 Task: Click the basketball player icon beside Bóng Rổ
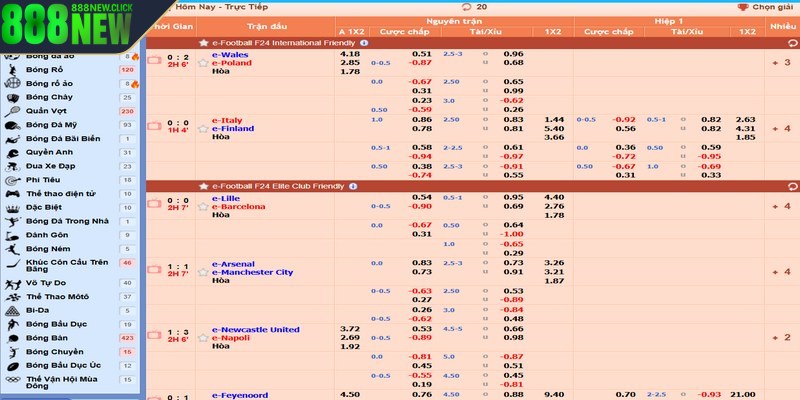click(12, 69)
